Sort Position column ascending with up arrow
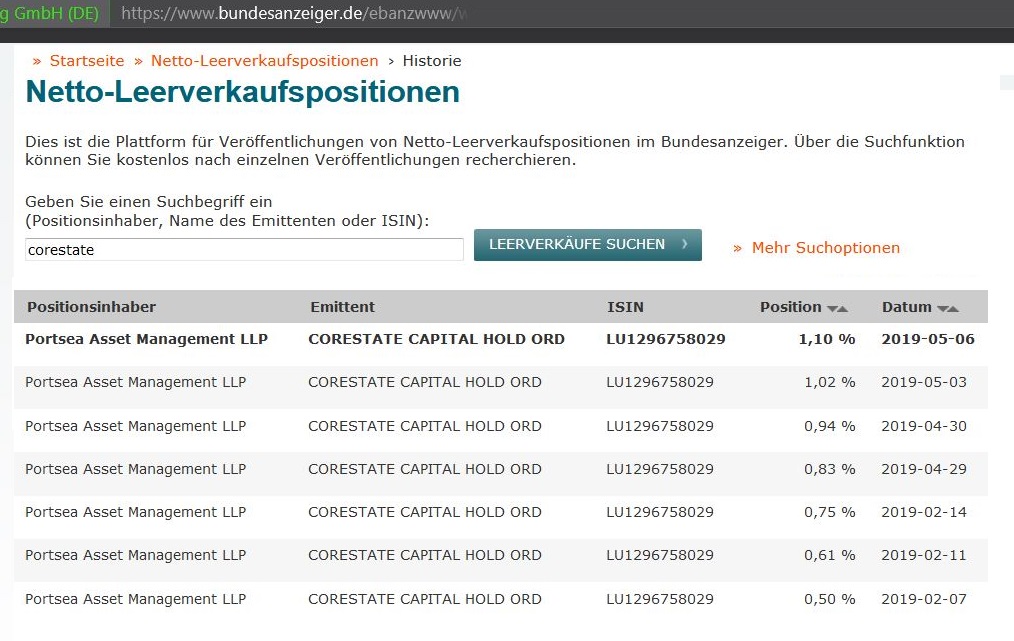The width and height of the screenshot is (1014, 641). tap(843, 309)
